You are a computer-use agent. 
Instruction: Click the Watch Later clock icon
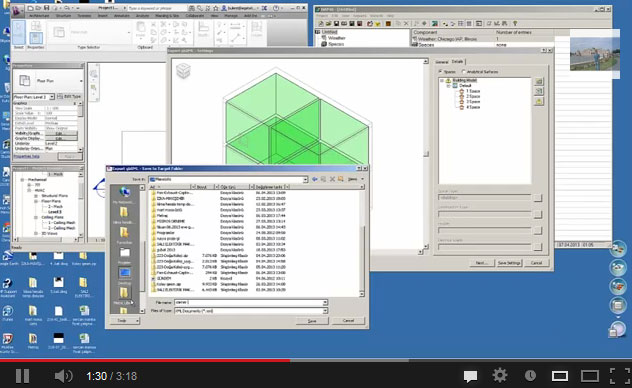530,376
